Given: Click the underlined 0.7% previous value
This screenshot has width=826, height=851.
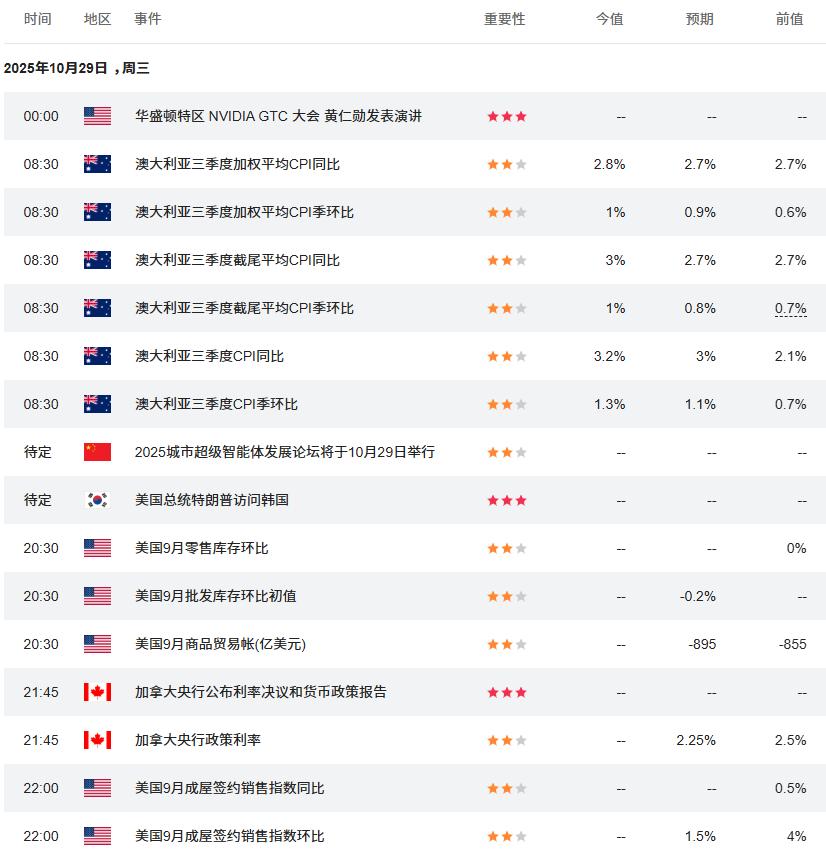Looking at the screenshot, I should (790, 308).
